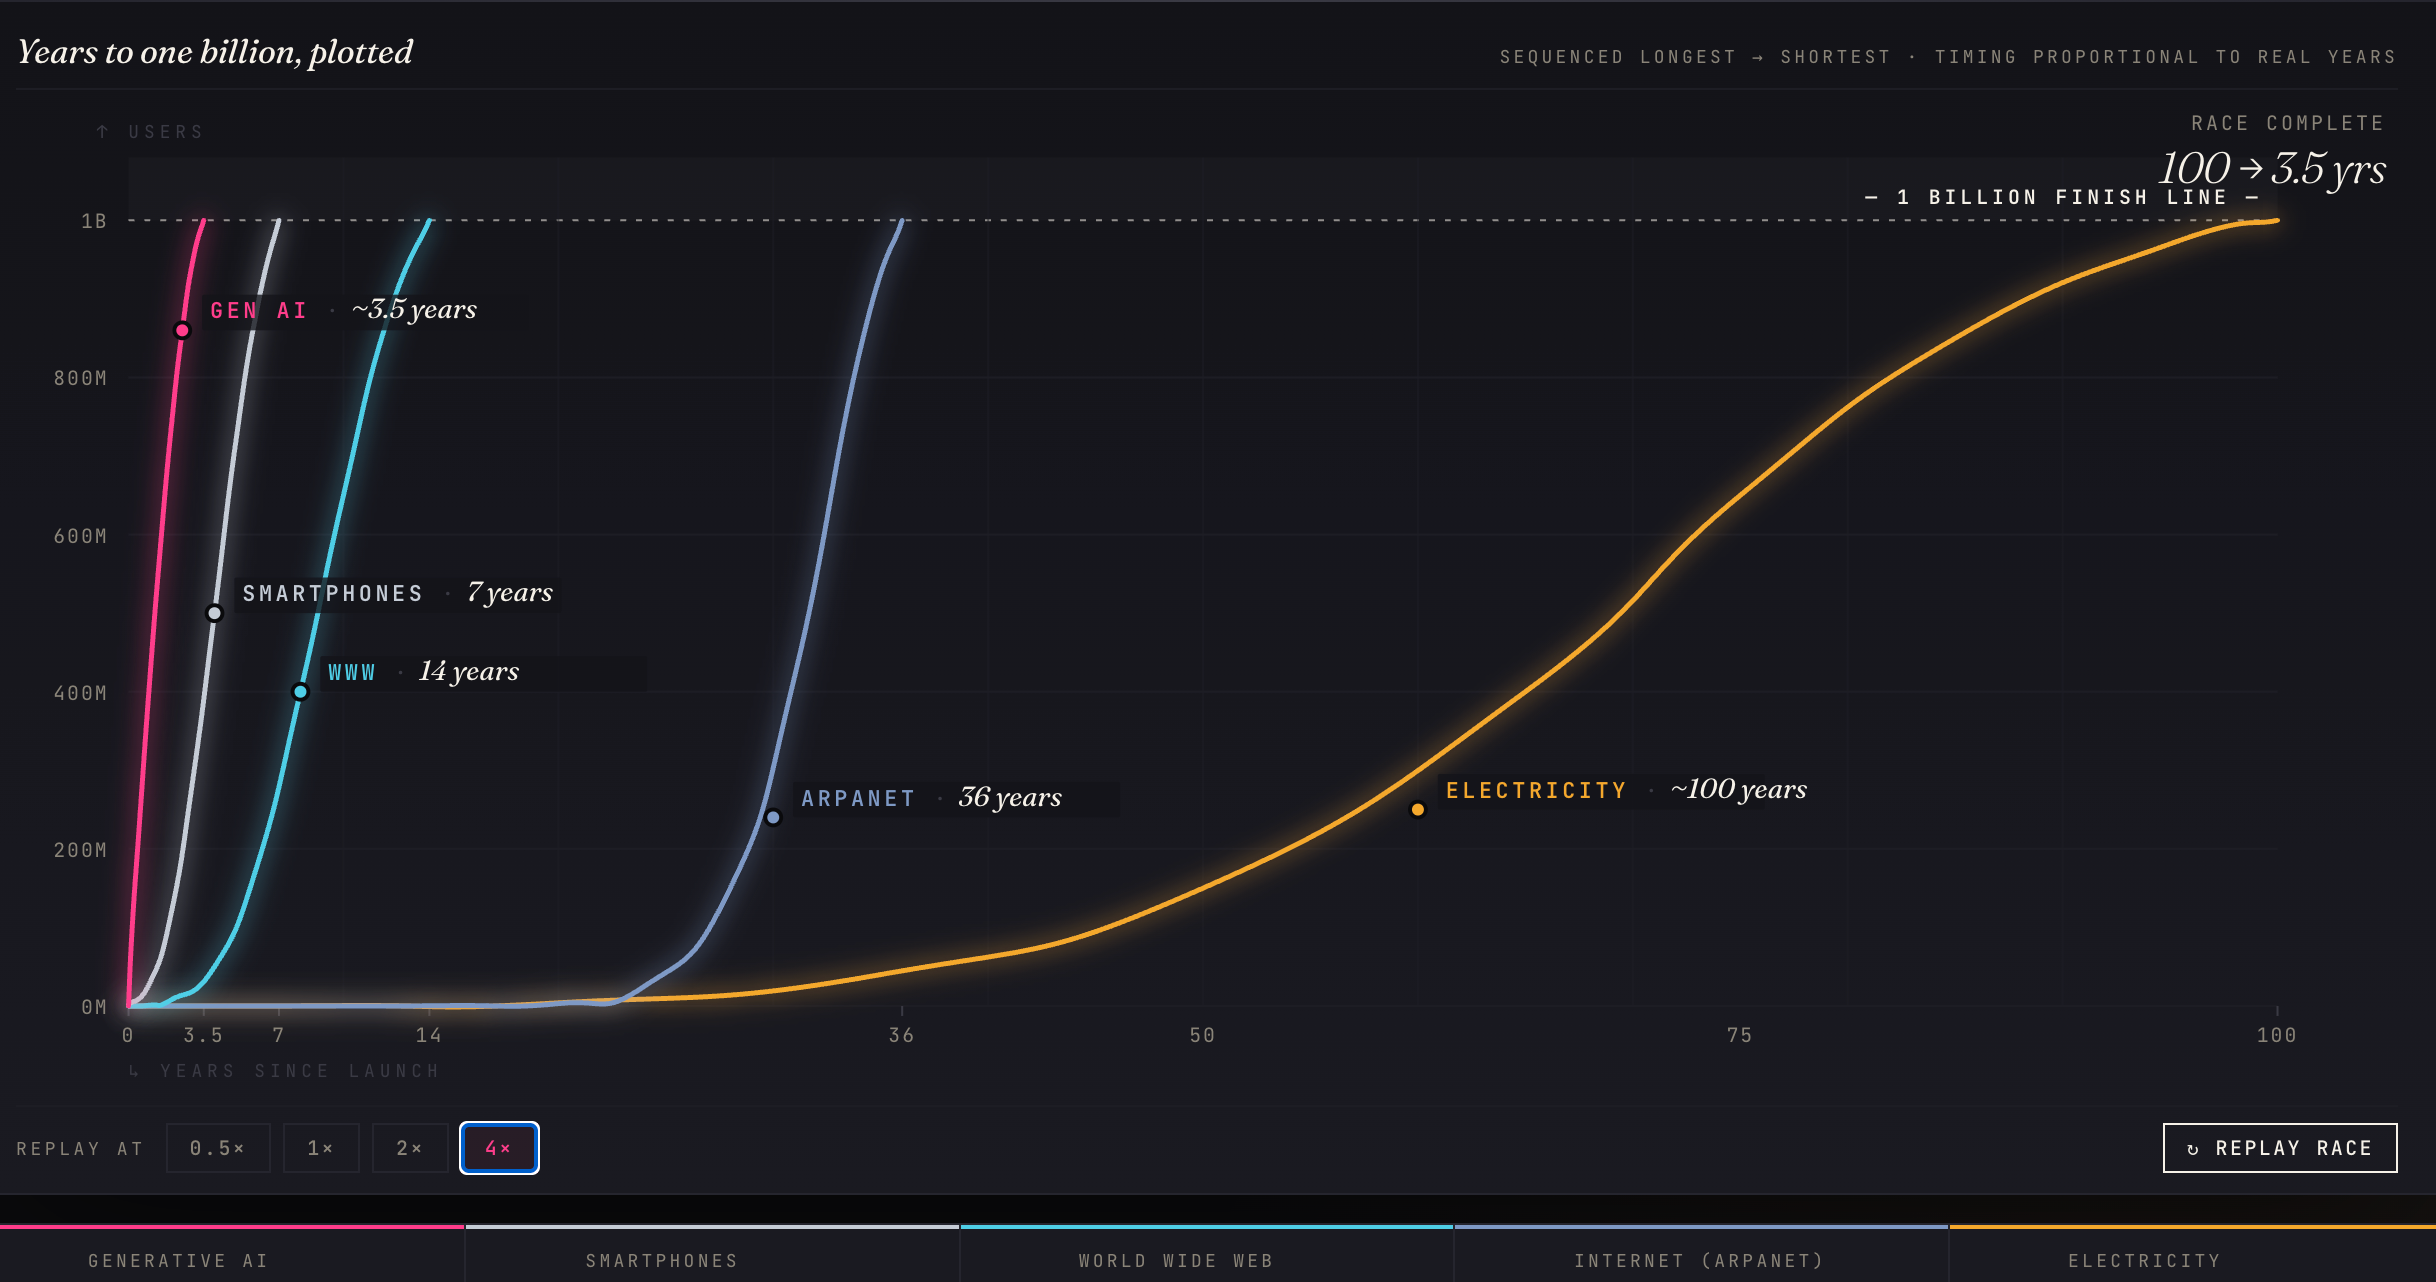Click the 14 x-axis tick label
2436x1282 pixels.
click(429, 1035)
